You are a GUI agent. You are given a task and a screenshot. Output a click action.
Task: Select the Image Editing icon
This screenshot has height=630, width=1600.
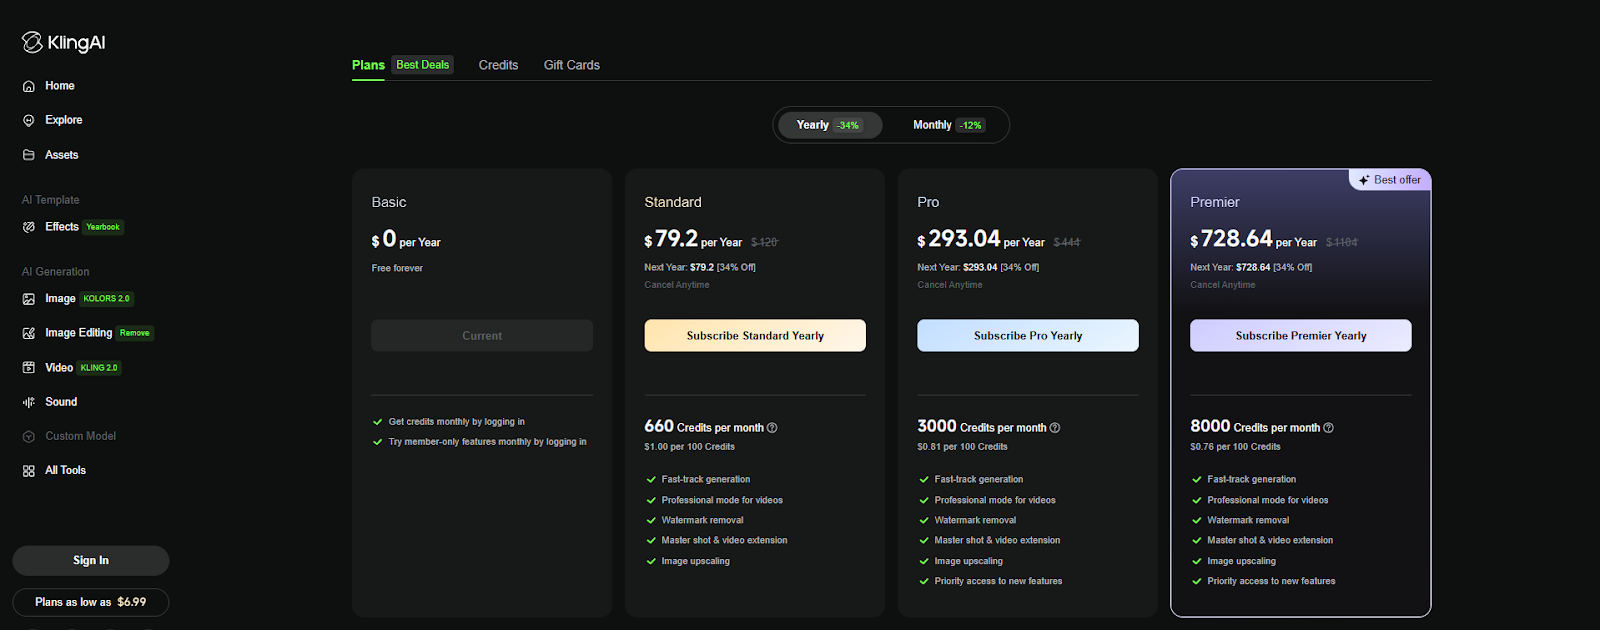tap(29, 333)
